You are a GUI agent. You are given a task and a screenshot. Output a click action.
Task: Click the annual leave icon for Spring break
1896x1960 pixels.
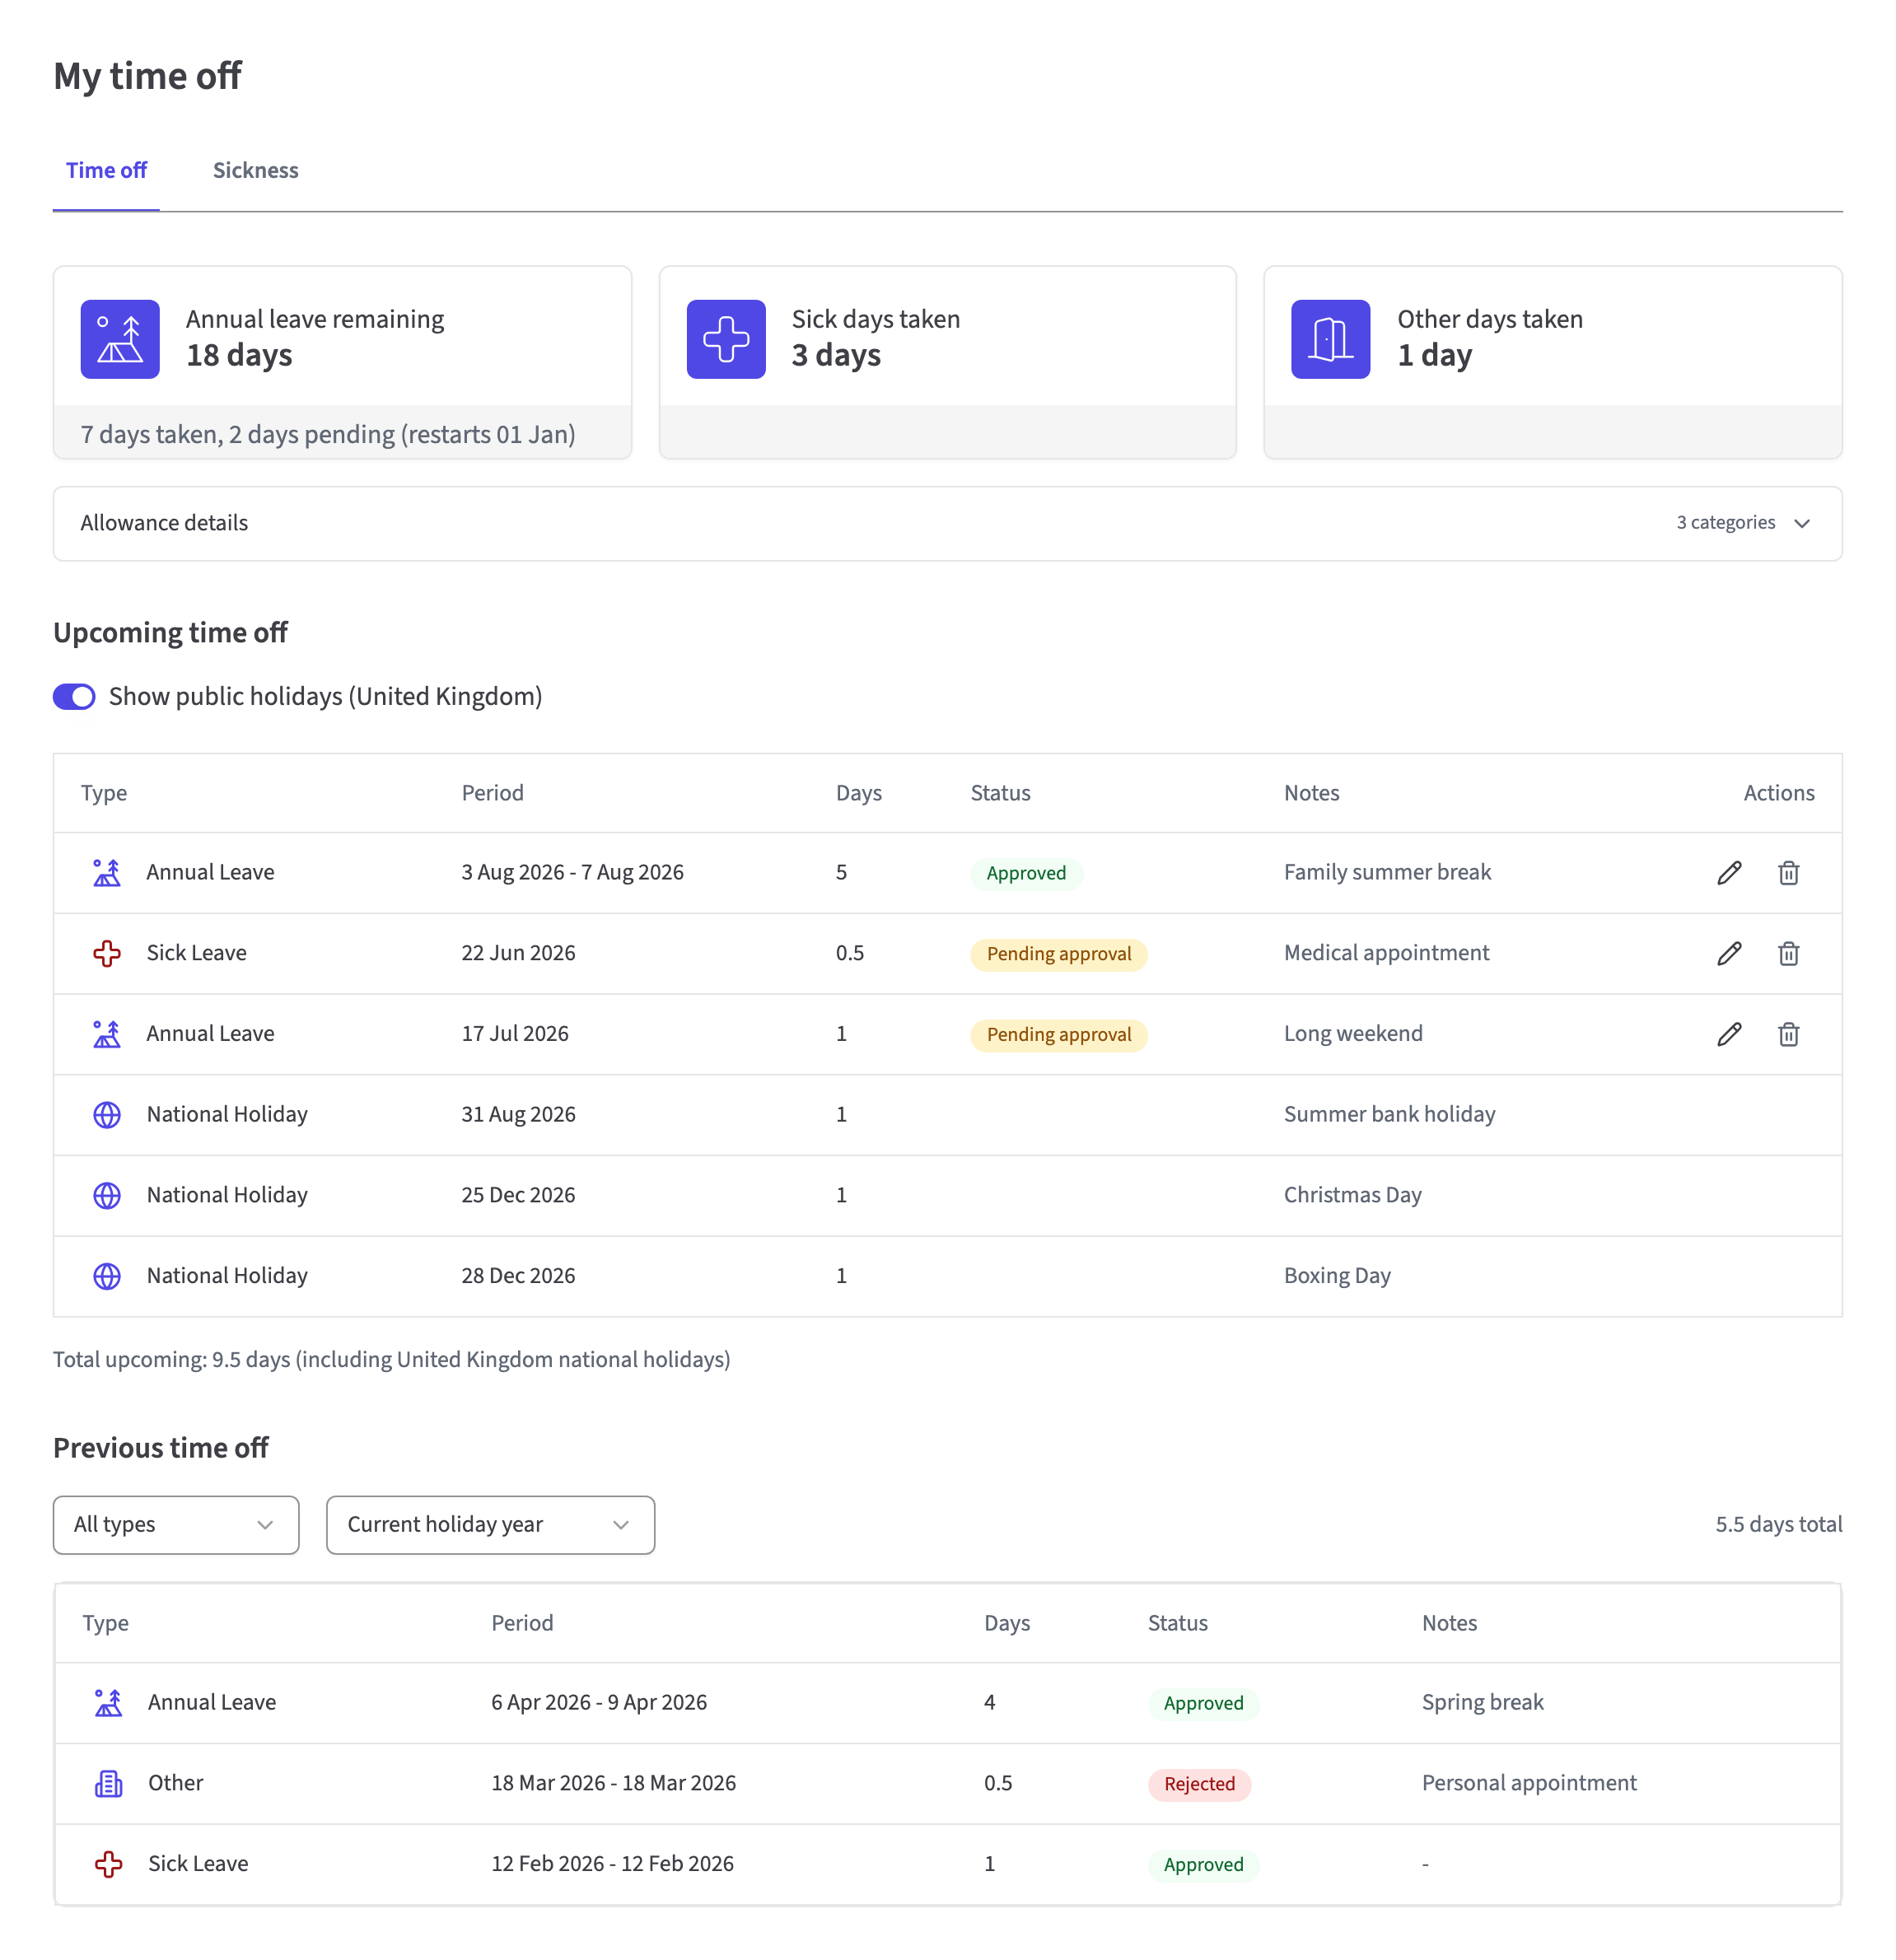(x=108, y=1703)
